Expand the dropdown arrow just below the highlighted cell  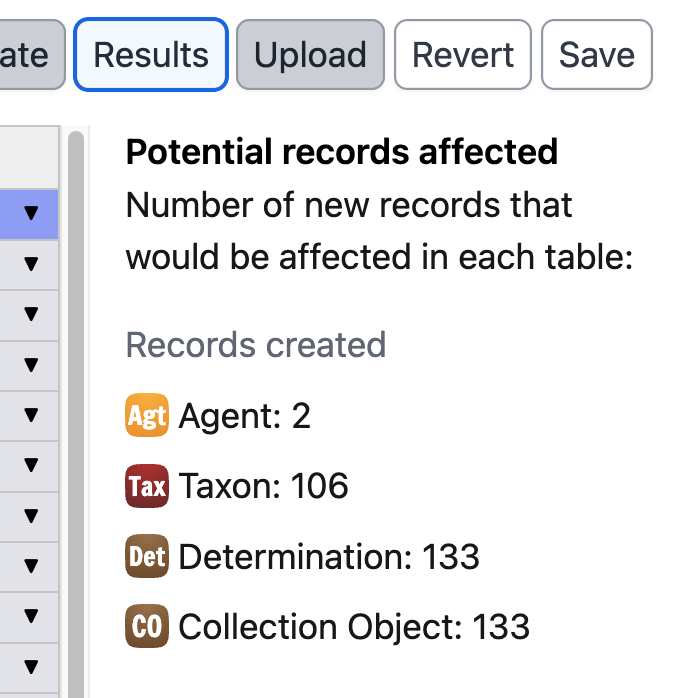(31, 264)
